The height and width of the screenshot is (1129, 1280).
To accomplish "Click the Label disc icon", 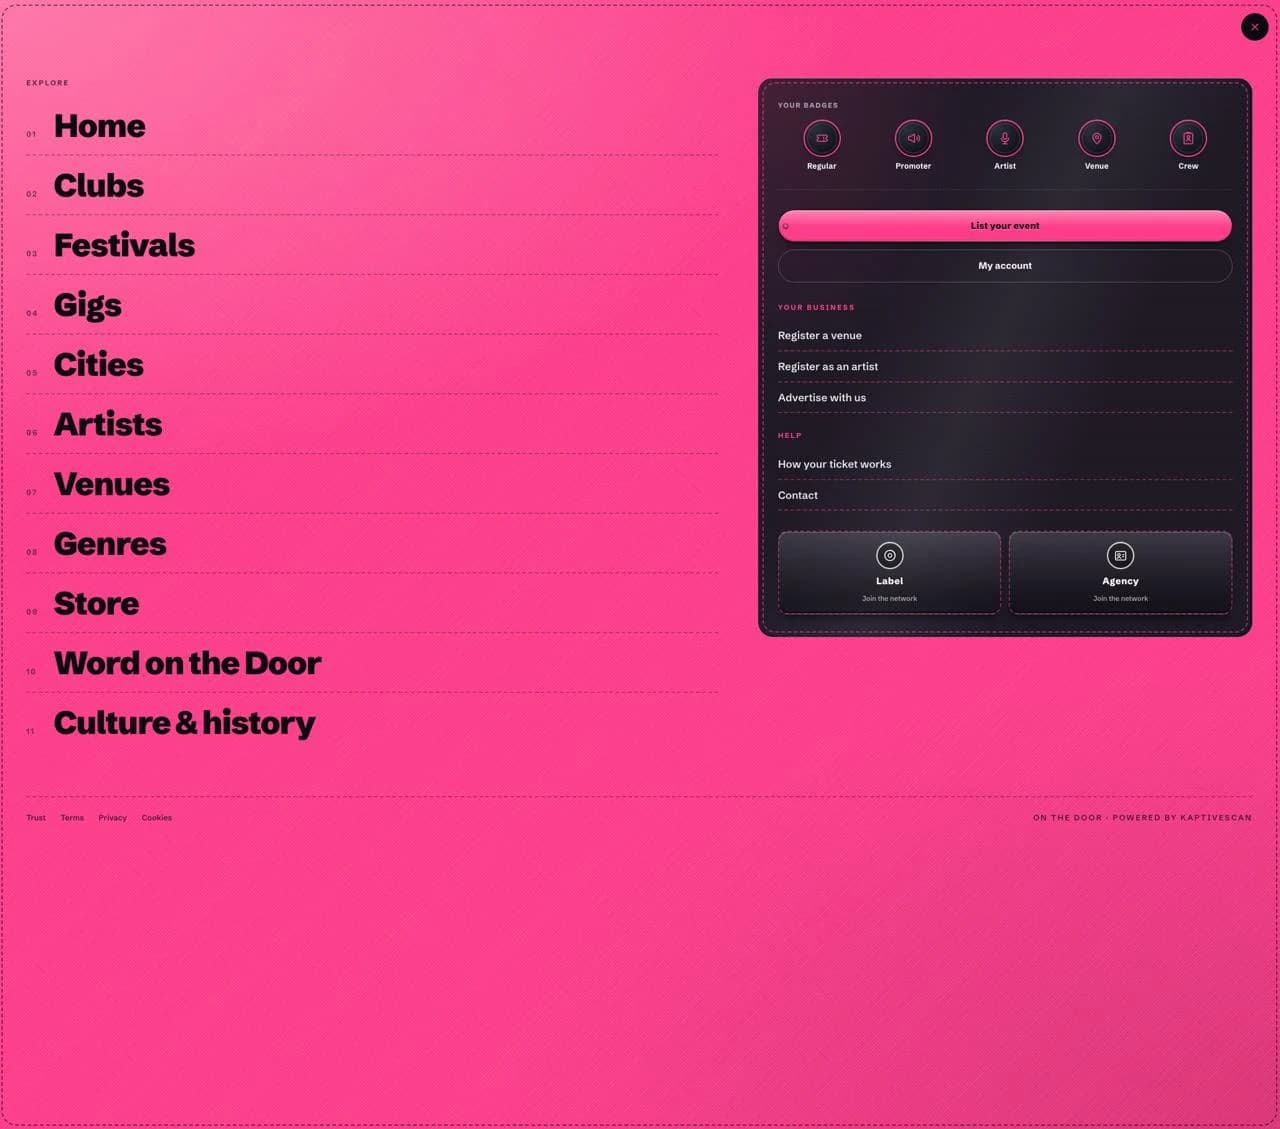I will (x=890, y=555).
